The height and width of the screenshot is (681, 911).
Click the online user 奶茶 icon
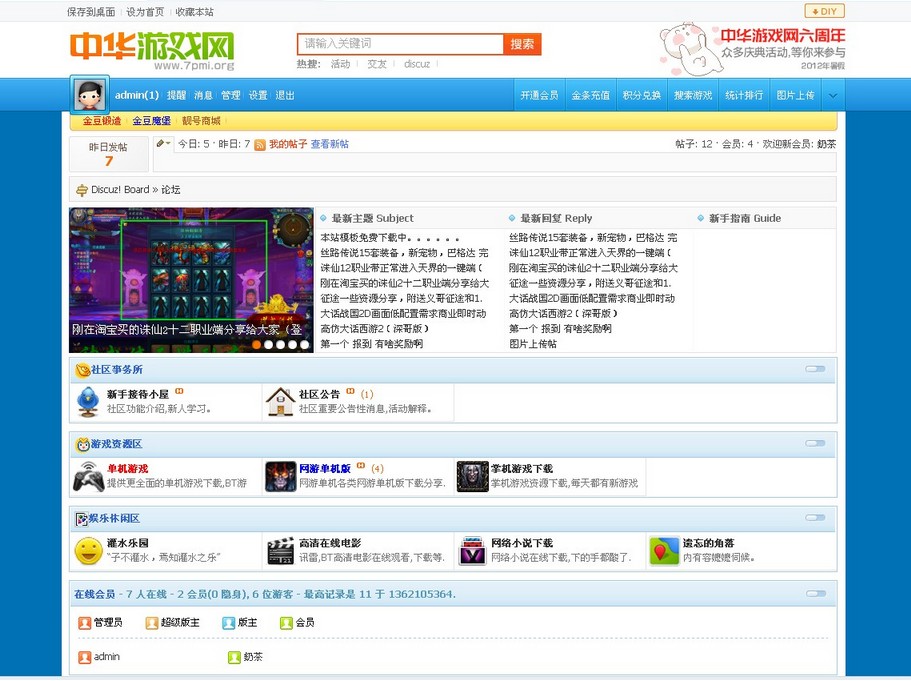coord(234,657)
